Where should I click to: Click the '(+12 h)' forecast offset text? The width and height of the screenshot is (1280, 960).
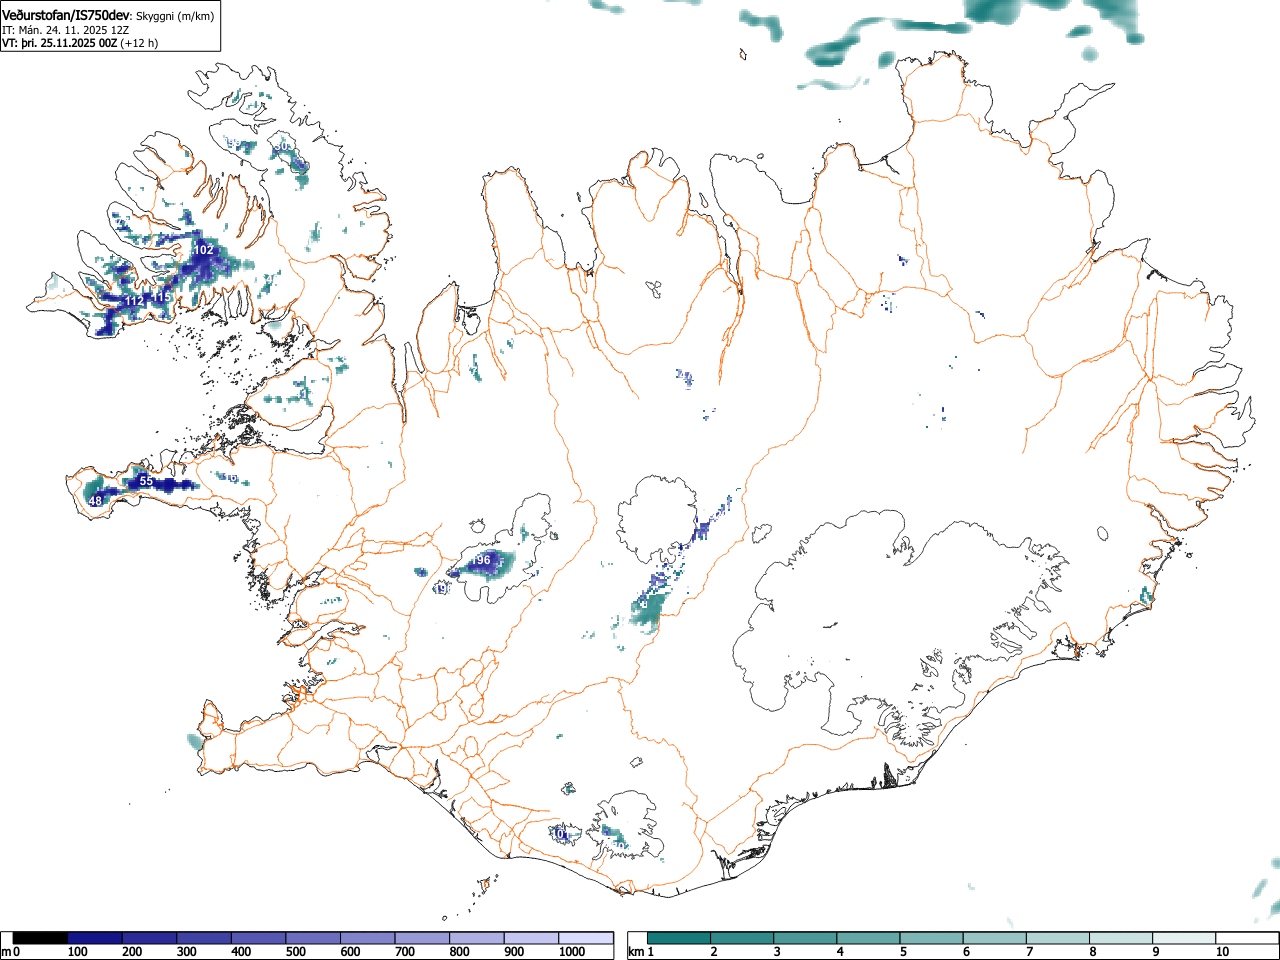click(139, 43)
